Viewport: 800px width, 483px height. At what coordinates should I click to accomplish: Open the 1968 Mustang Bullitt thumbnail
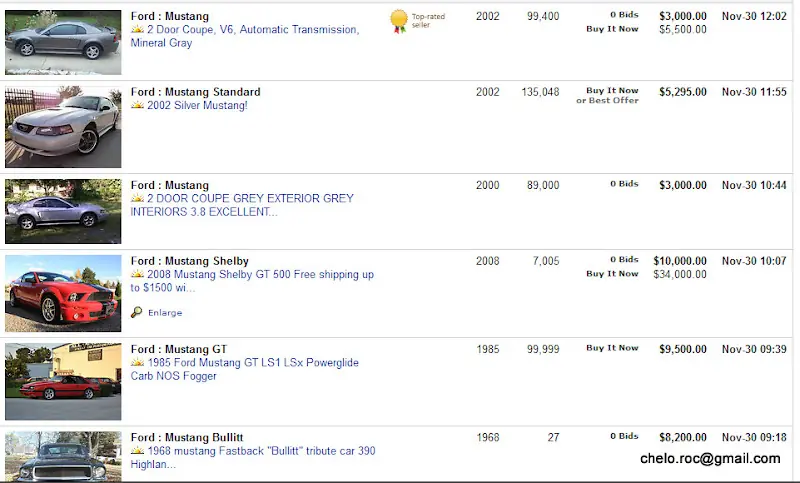pyautogui.click(x=63, y=458)
